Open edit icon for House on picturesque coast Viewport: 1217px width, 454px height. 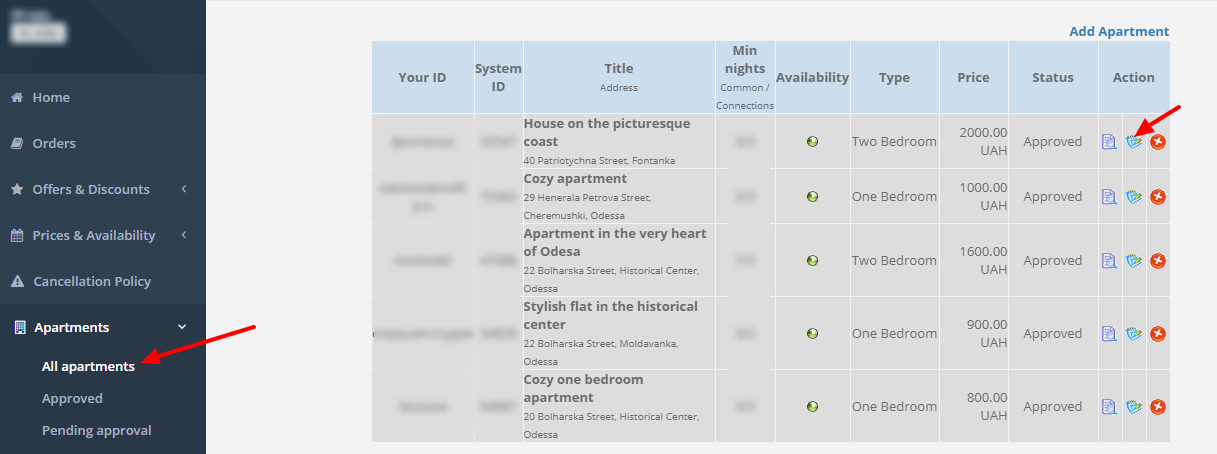[x=1134, y=142]
